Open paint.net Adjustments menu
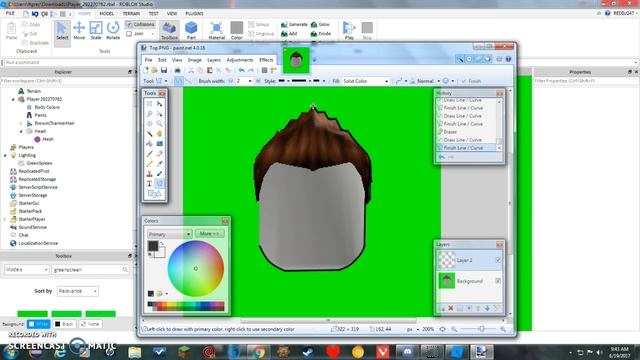 click(240, 60)
